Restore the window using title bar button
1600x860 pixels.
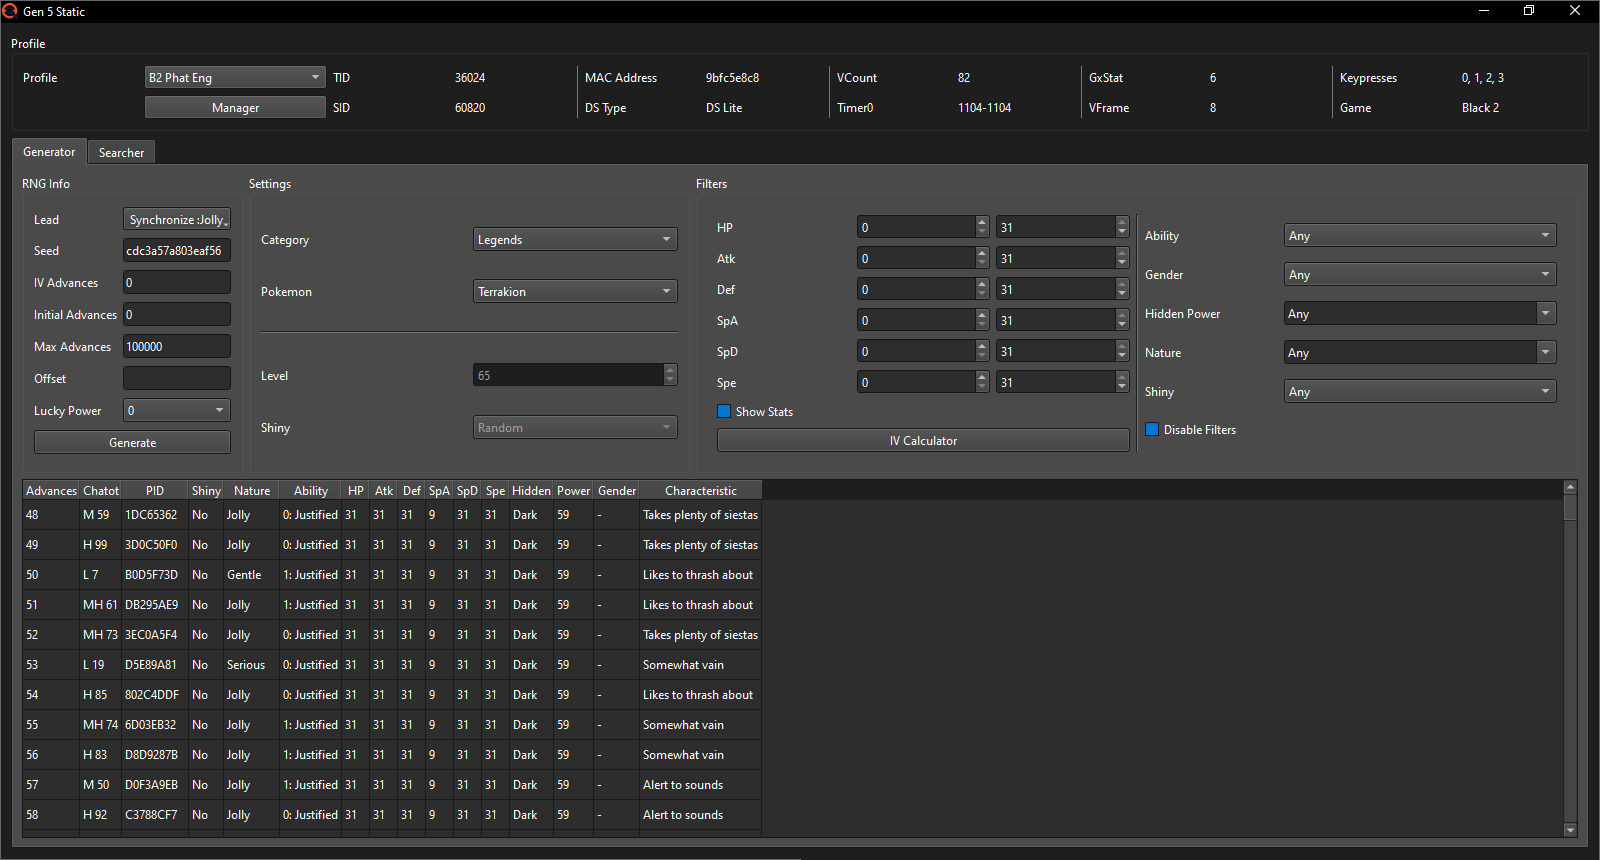1529,11
